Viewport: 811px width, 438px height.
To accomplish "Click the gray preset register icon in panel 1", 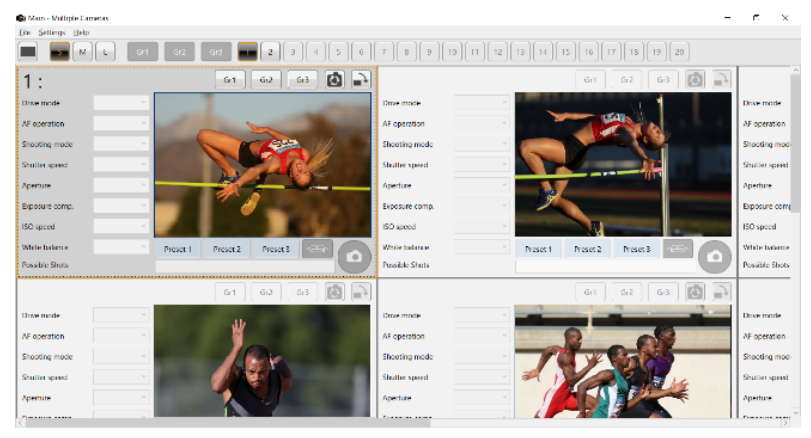I will (x=317, y=249).
